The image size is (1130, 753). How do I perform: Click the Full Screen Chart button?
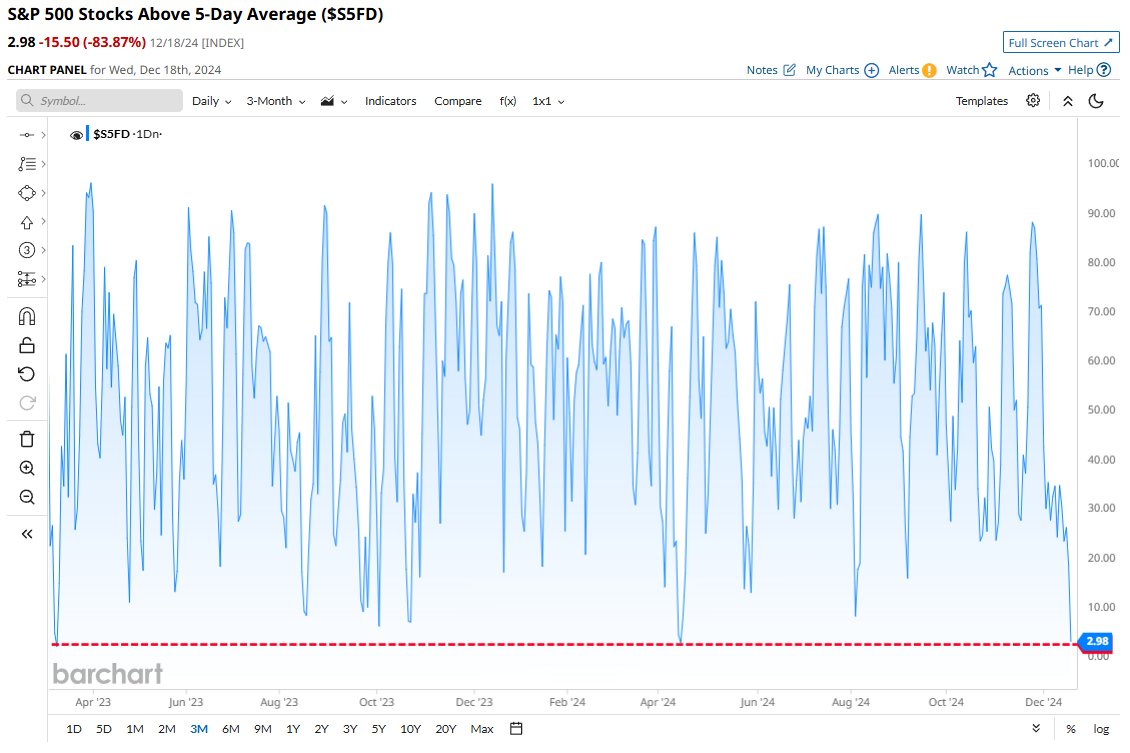[1061, 43]
